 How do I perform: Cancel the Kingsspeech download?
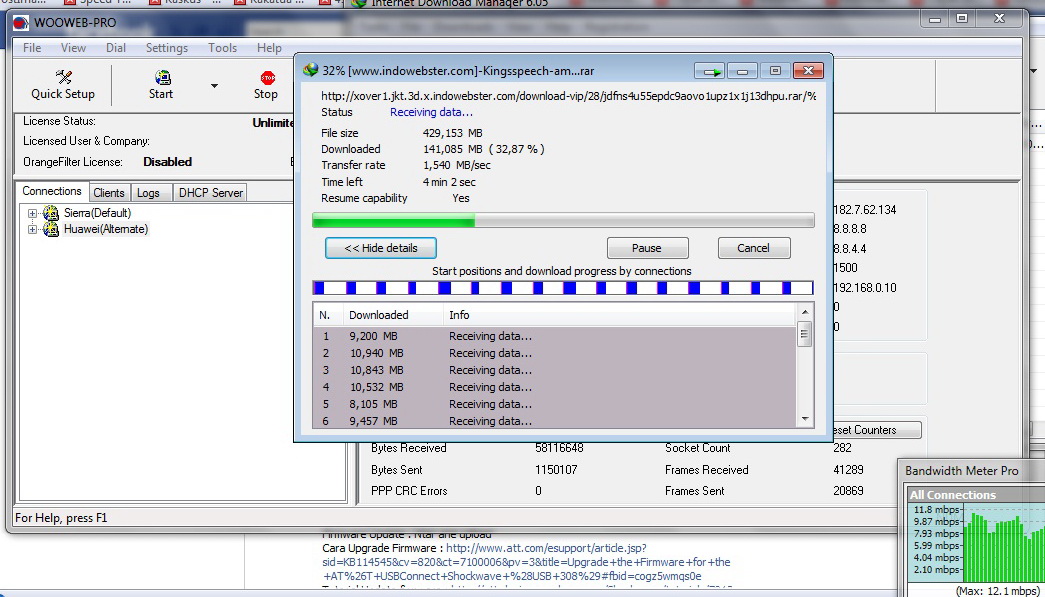(x=754, y=248)
